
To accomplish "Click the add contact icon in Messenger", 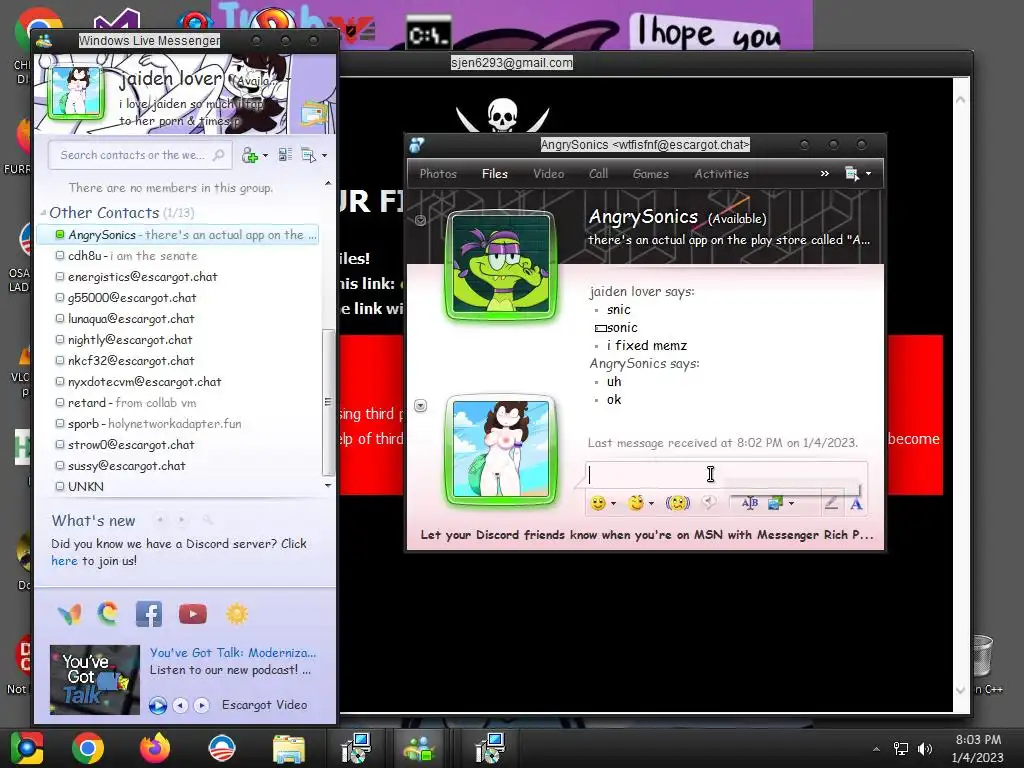I will pos(249,155).
